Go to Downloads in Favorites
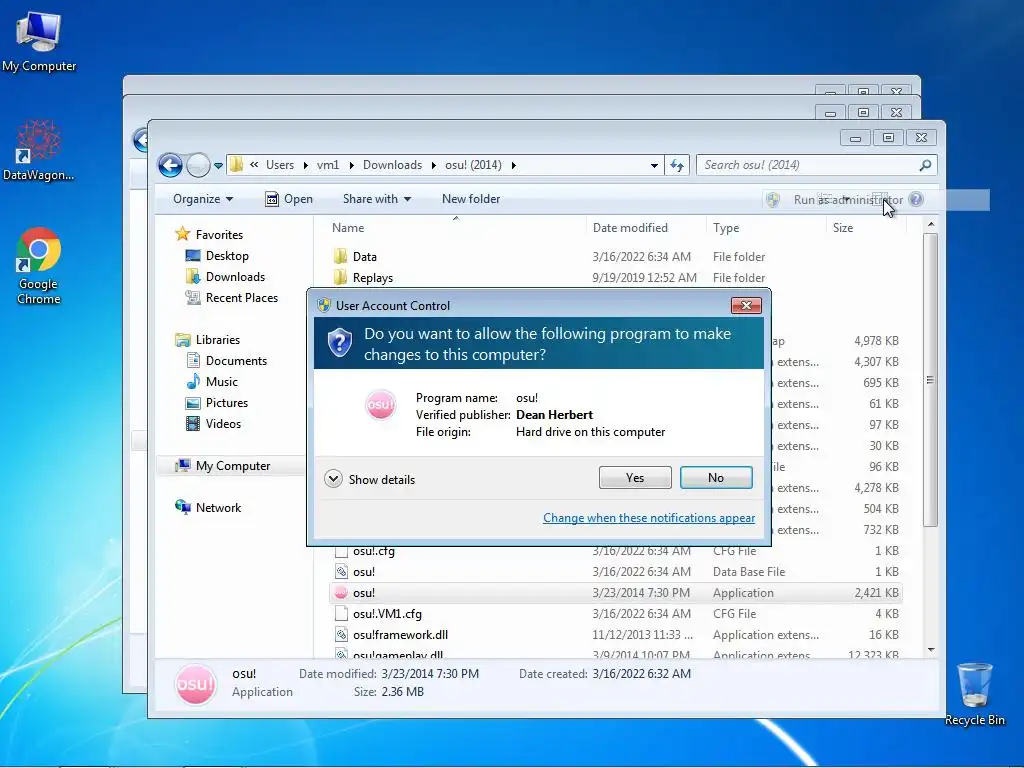 click(225, 276)
